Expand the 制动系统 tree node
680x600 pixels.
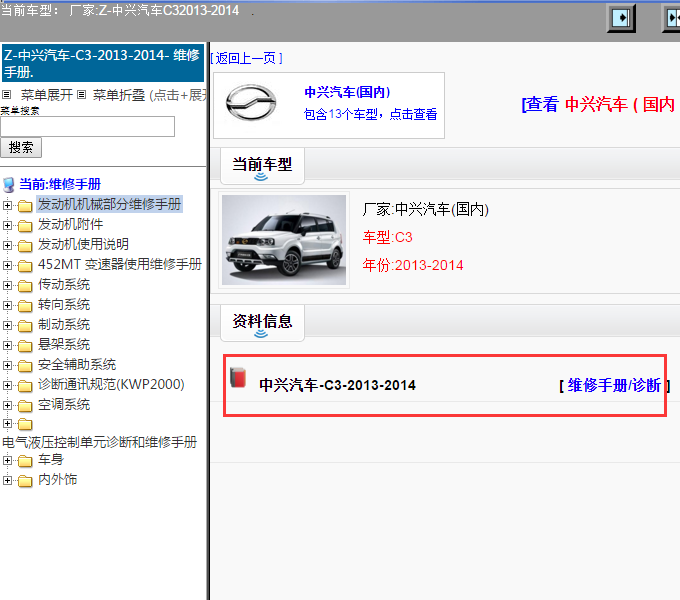tap(7, 325)
